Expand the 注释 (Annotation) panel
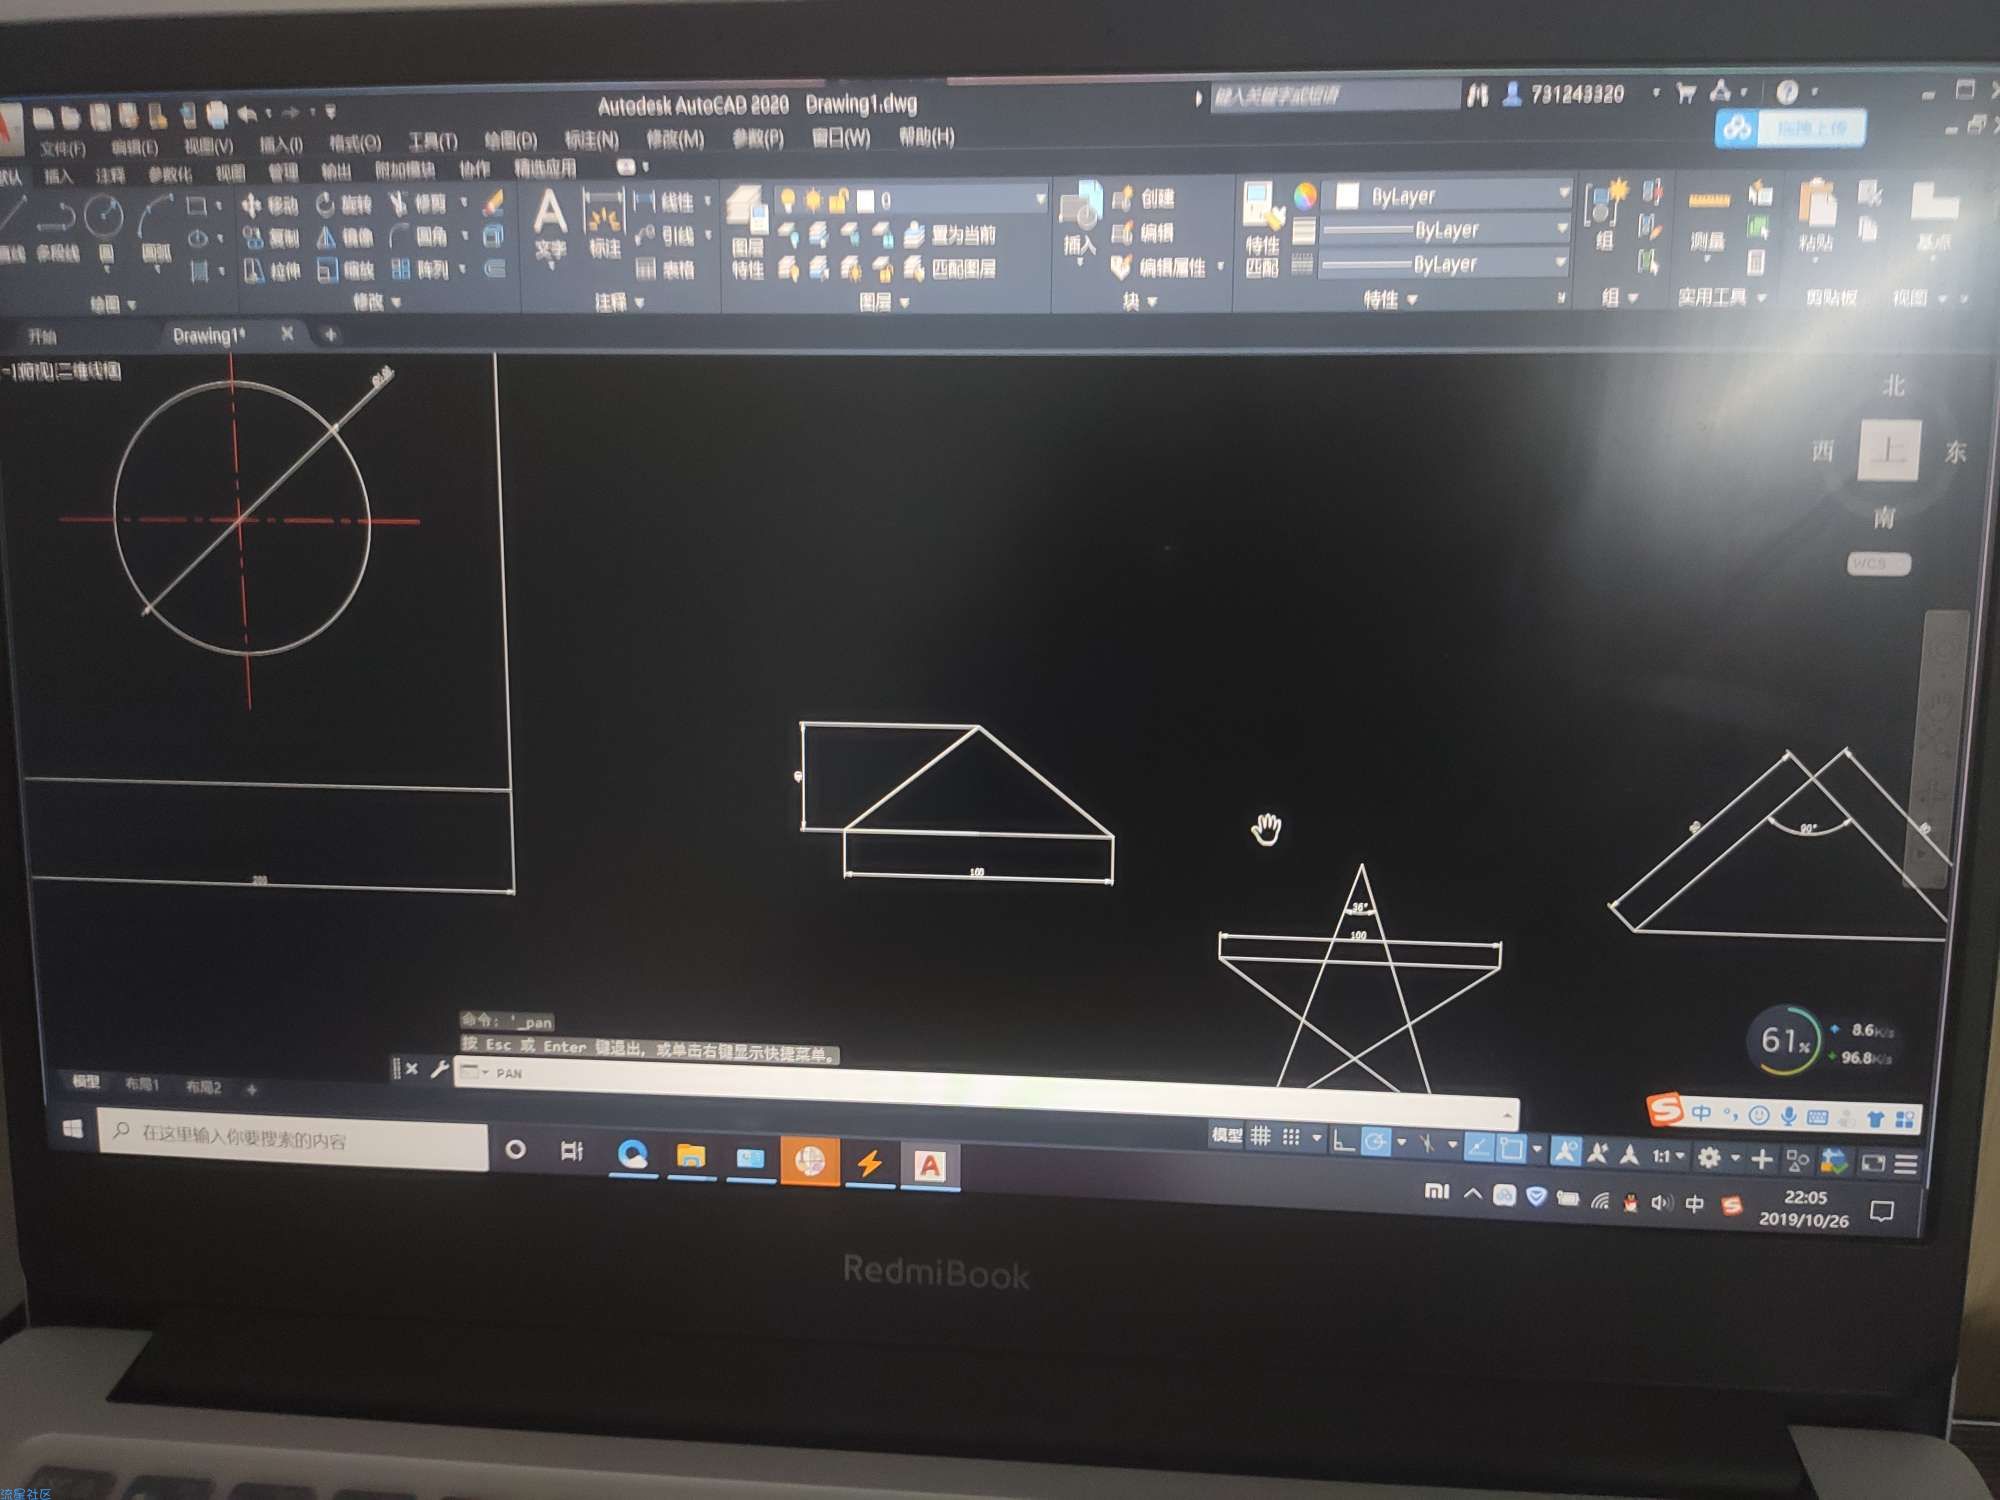The width and height of the screenshot is (2000, 1500). pos(619,302)
